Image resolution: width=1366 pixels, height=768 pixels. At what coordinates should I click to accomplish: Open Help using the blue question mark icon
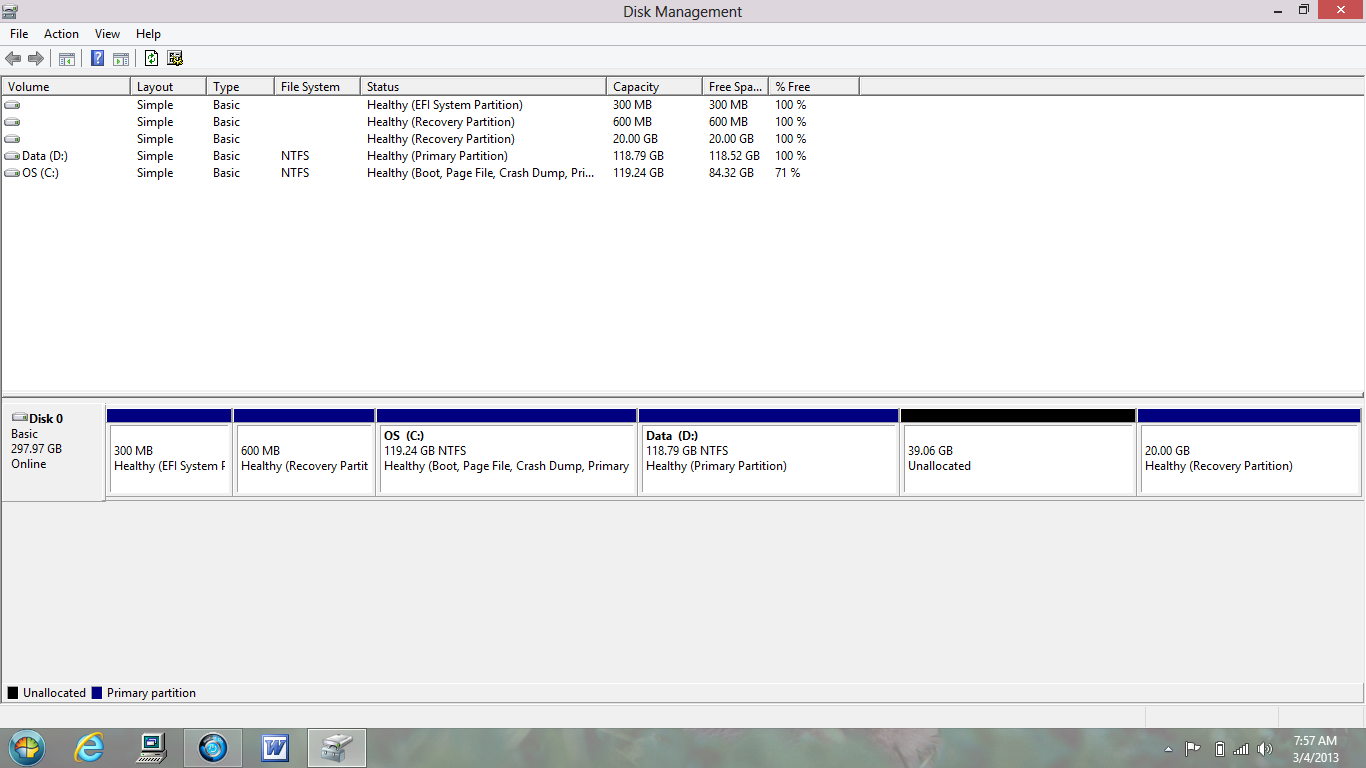97,59
